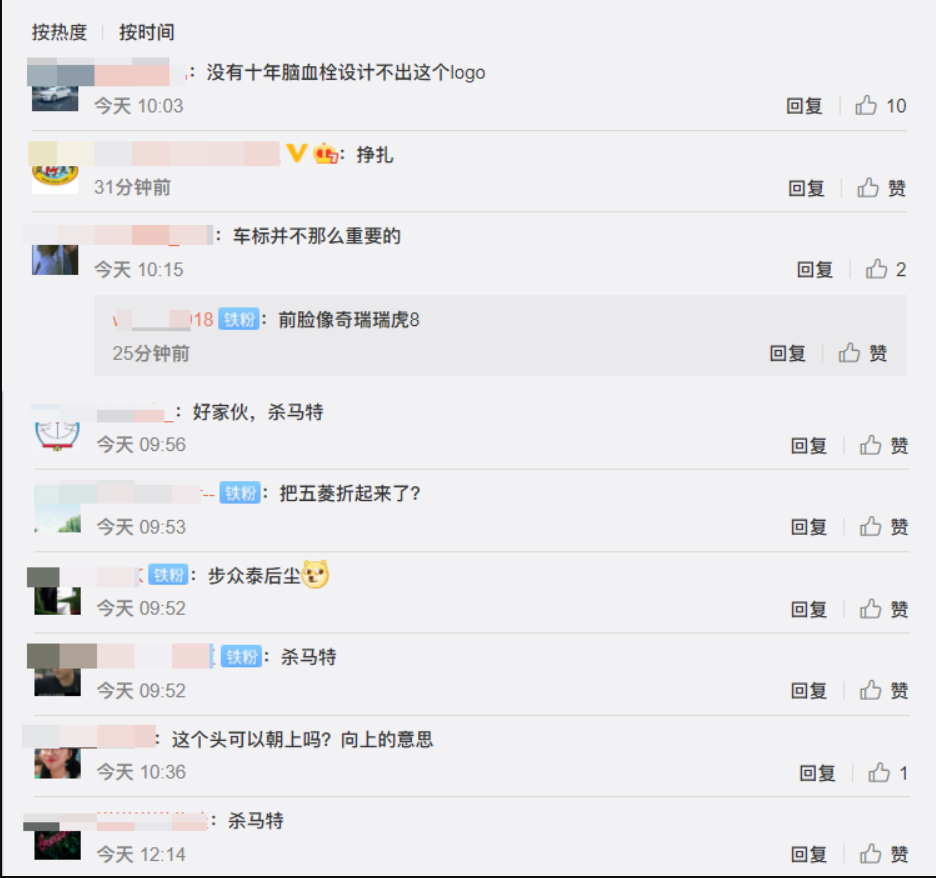Viewport: 936px width, 878px height.
Task: Like the 把五菱折起来了 comment
Action: tap(883, 527)
